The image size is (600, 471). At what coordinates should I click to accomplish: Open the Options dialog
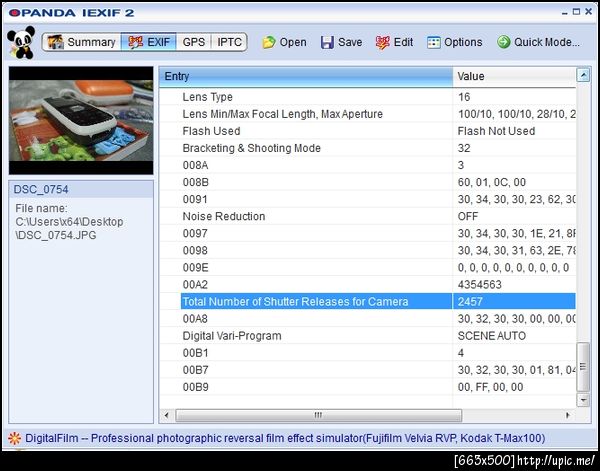pos(455,42)
